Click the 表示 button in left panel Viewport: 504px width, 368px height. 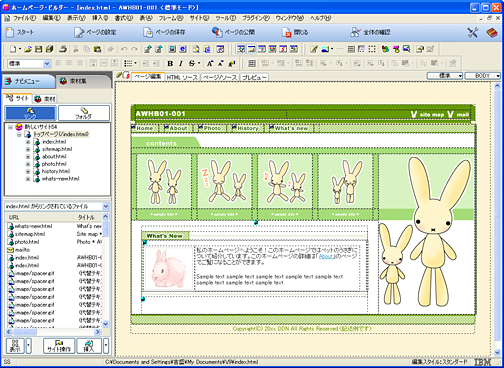[15, 346]
